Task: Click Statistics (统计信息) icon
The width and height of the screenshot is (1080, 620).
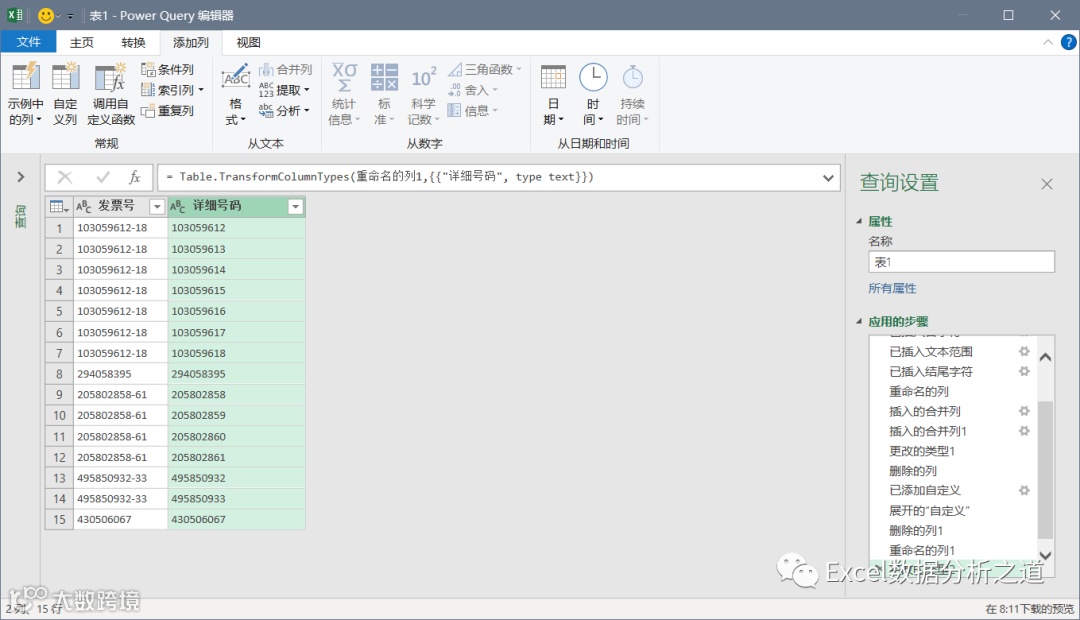Action: click(x=344, y=76)
